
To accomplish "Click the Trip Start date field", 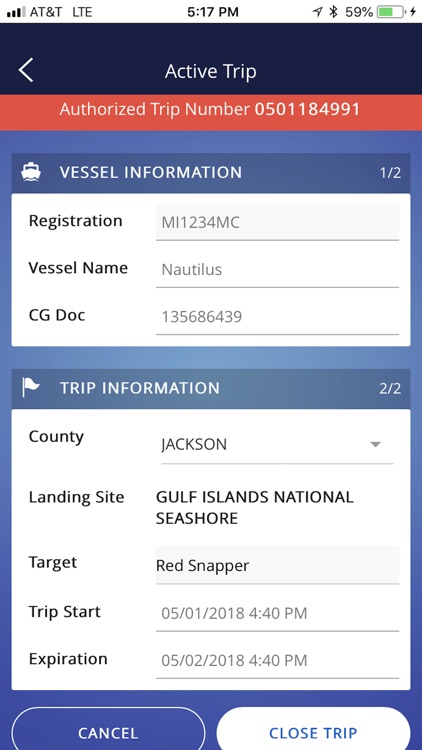I will tap(277, 613).
